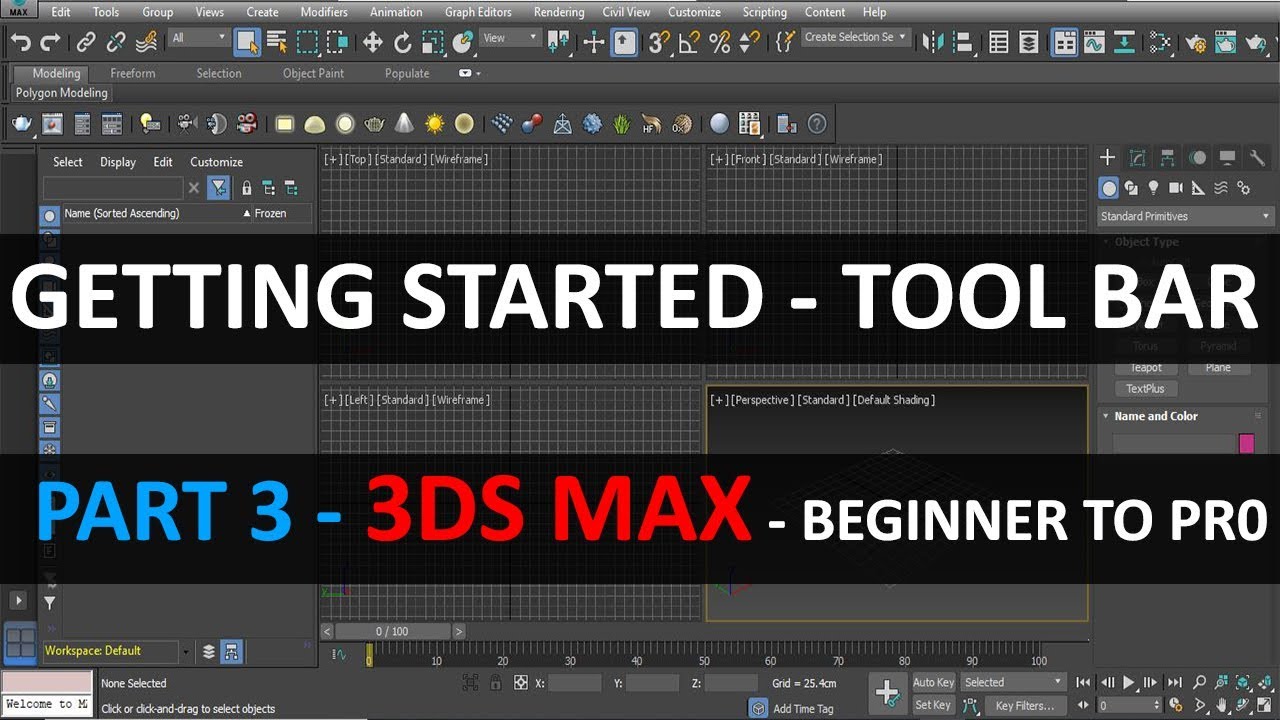This screenshot has width=1280, height=720.
Task: Click the Undo arrow in main toolbar
Action: point(20,42)
